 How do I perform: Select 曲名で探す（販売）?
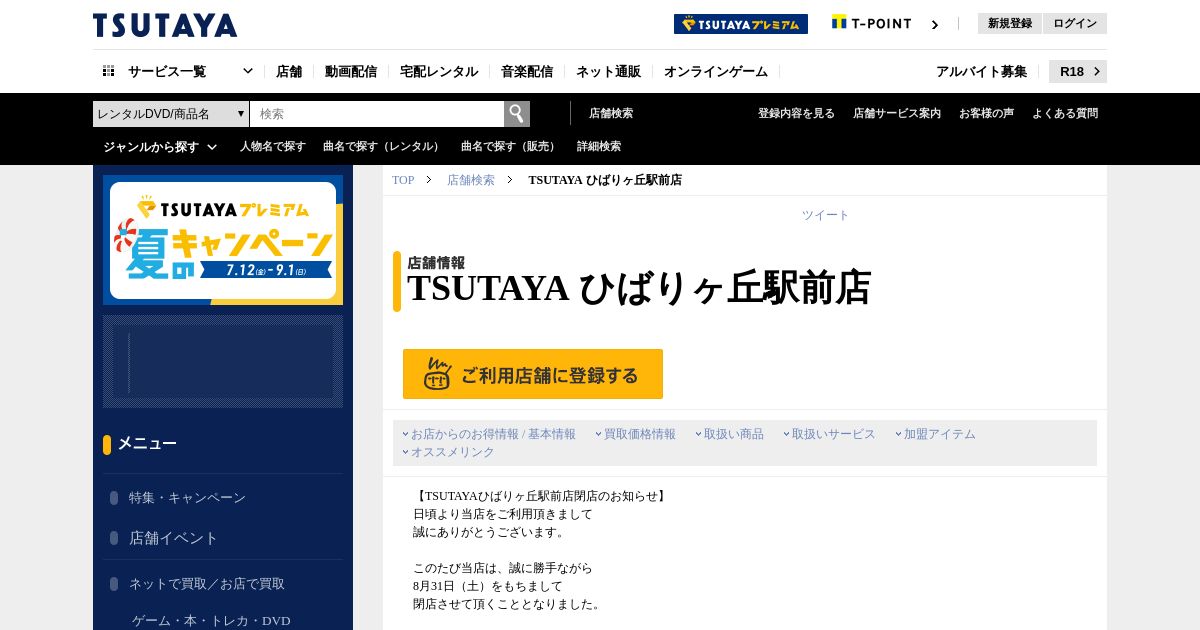point(510,146)
